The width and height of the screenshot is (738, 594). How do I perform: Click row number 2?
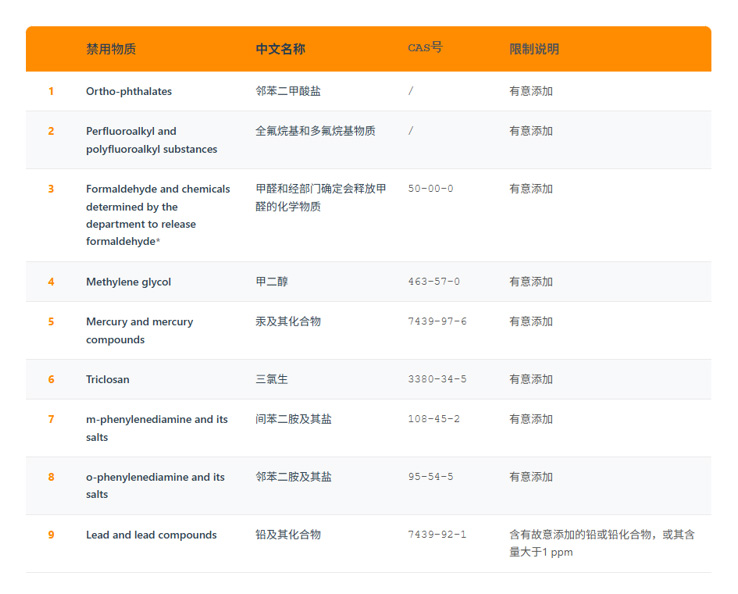click(x=51, y=131)
